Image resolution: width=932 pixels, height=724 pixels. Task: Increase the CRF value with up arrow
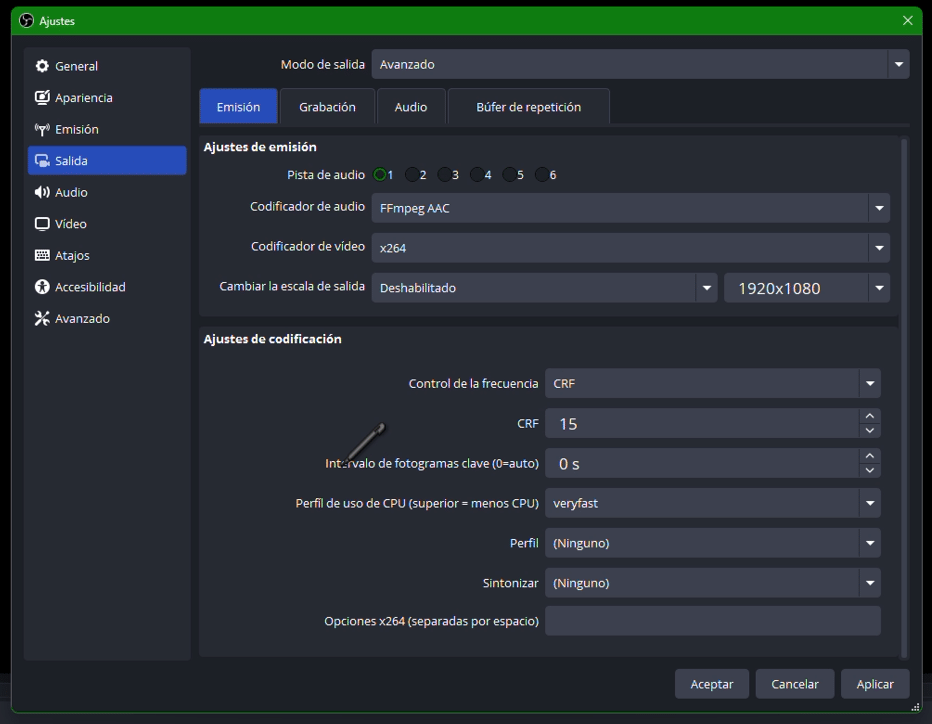point(870,416)
